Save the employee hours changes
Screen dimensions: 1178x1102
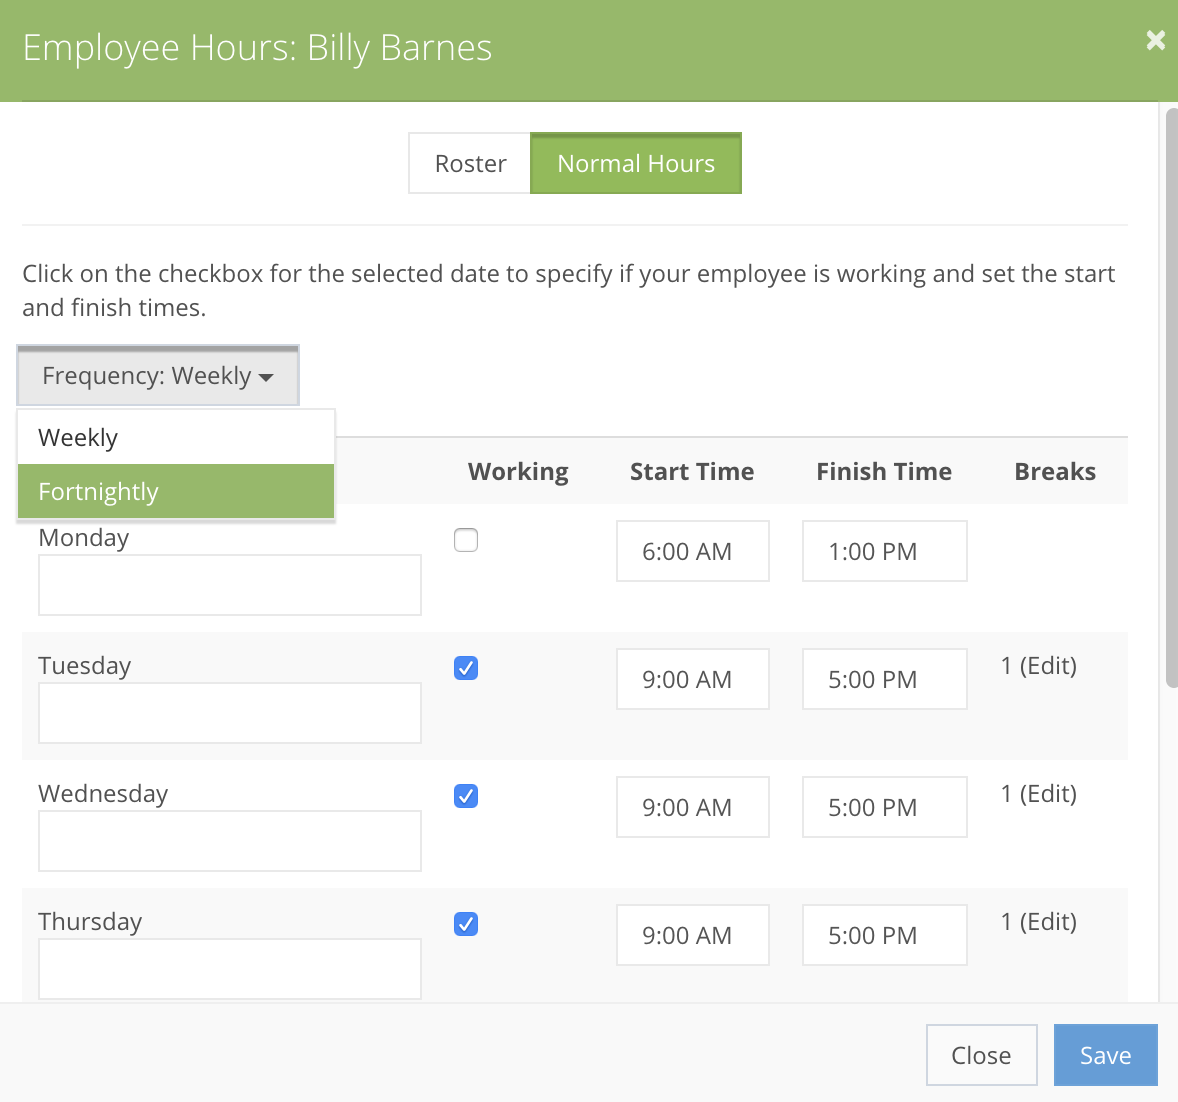click(1105, 1055)
